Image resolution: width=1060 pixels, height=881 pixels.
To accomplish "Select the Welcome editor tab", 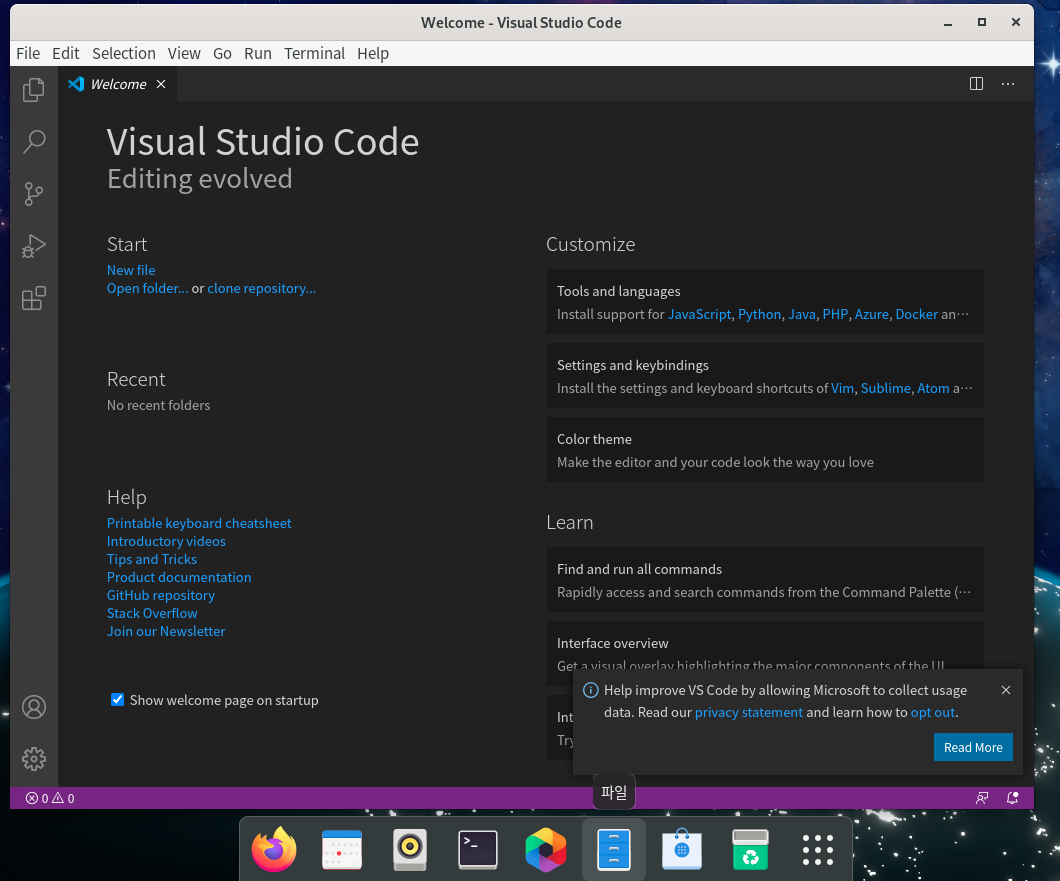I will click(x=118, y=84).
